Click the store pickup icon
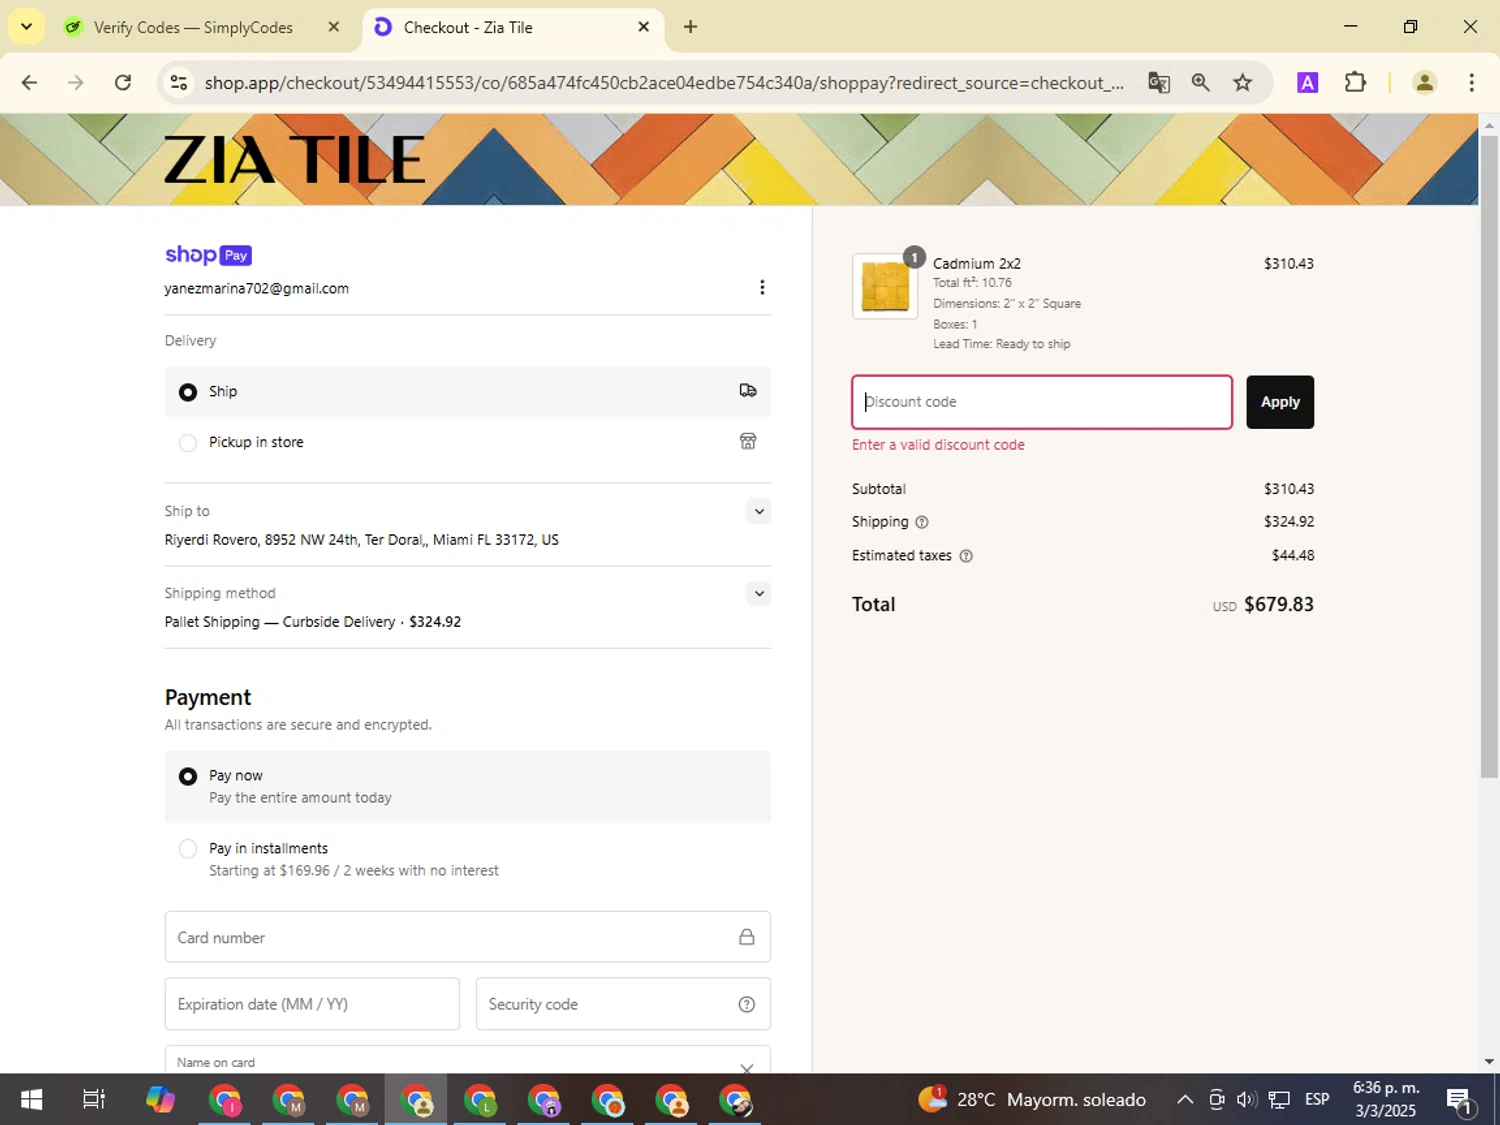Viewport: 1500px width, 1125px height. coord(748,441)
